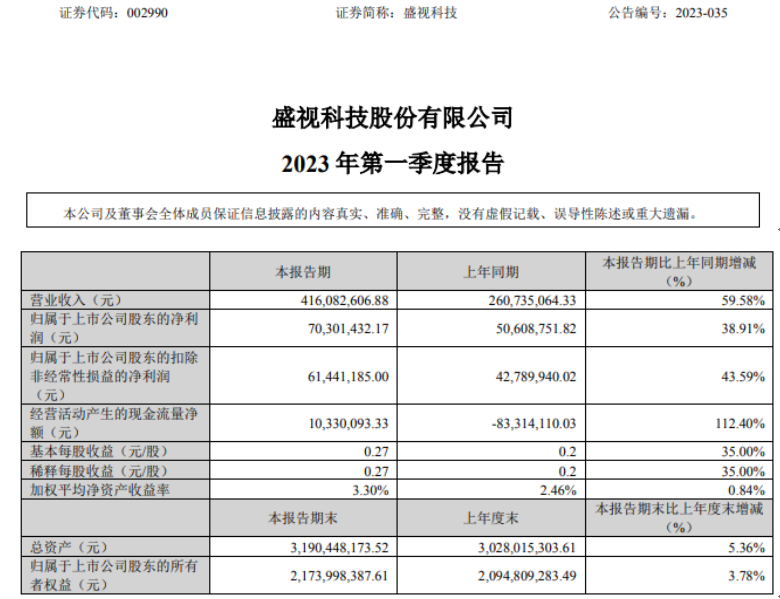
Task: Click 0.27 in basic EPS row
Action: click(377, 451)
